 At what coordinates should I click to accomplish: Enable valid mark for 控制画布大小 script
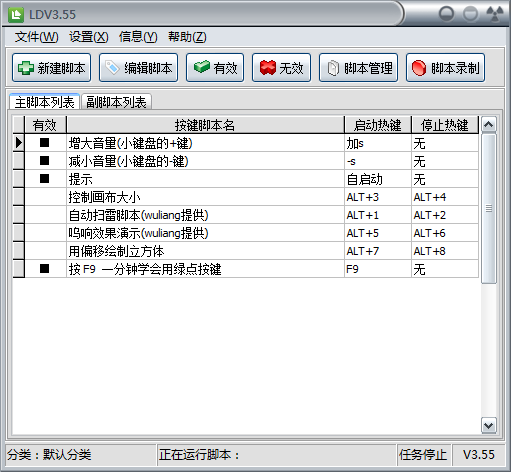[x=45, y=197]
